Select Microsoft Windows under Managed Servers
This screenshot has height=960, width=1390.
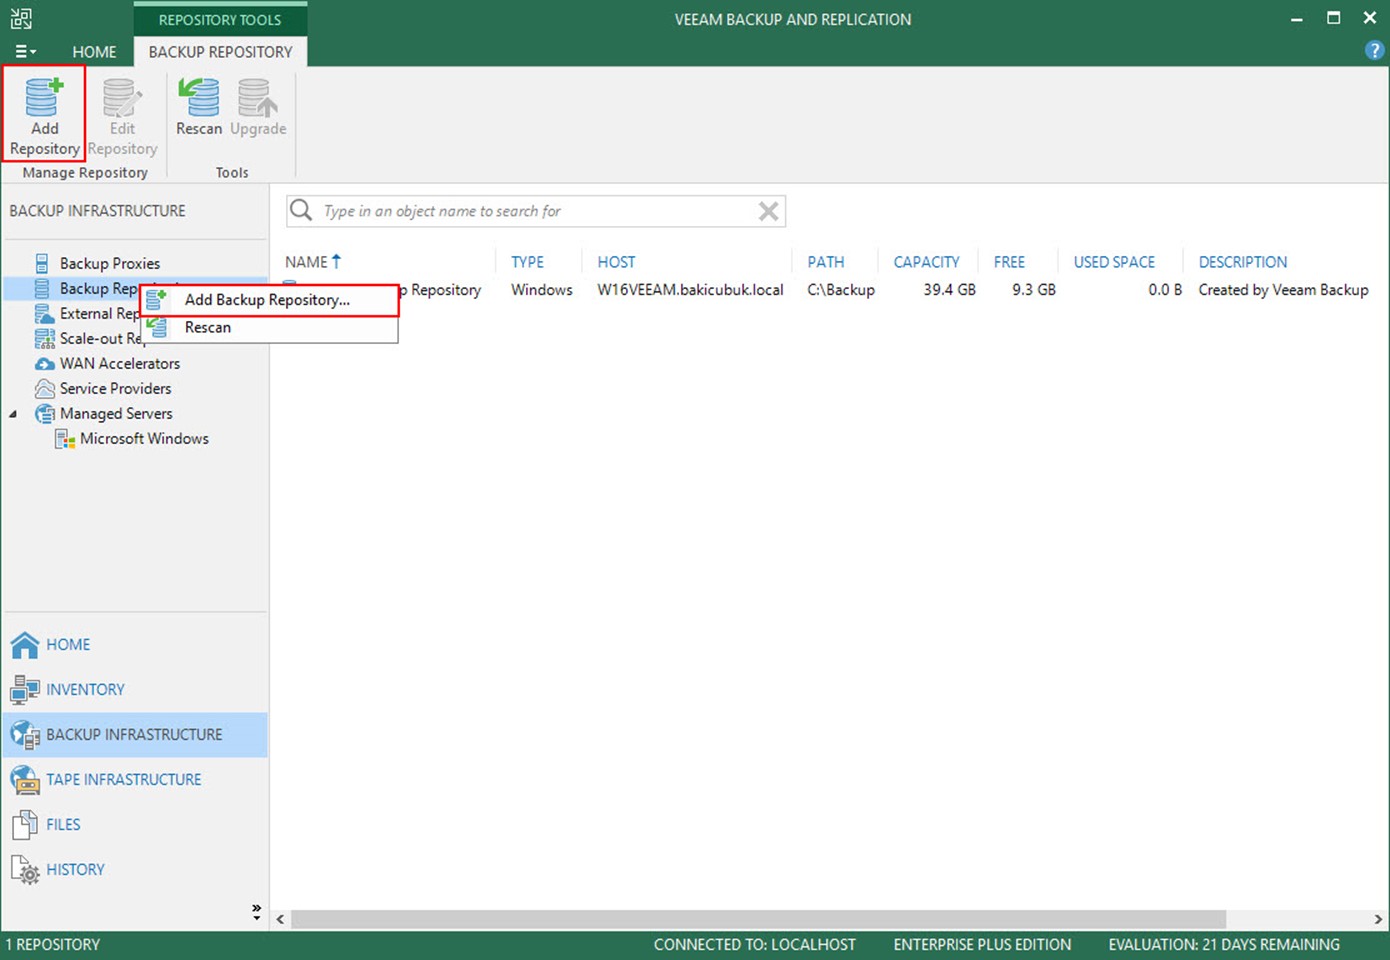click(x=144, y=438)
